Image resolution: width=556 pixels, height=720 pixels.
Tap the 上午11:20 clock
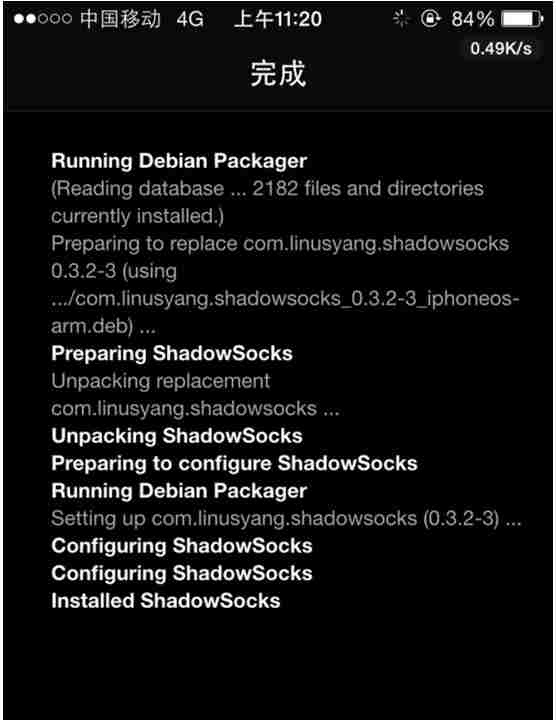pyautogui.click(x=278, y=19)
